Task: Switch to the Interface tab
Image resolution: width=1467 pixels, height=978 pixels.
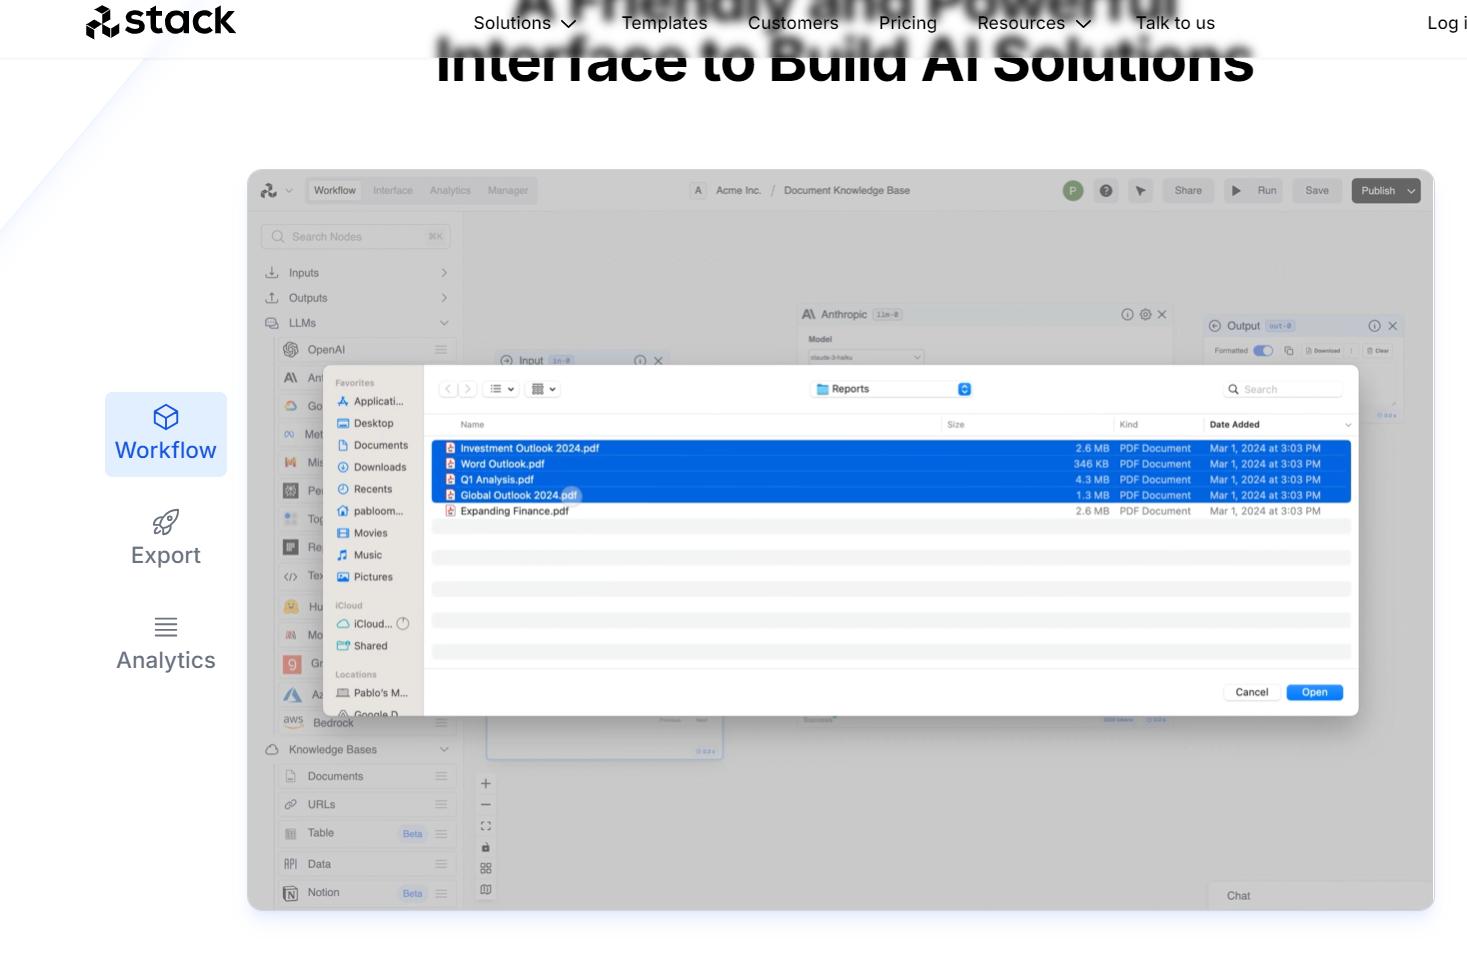Action: (392, 190)
